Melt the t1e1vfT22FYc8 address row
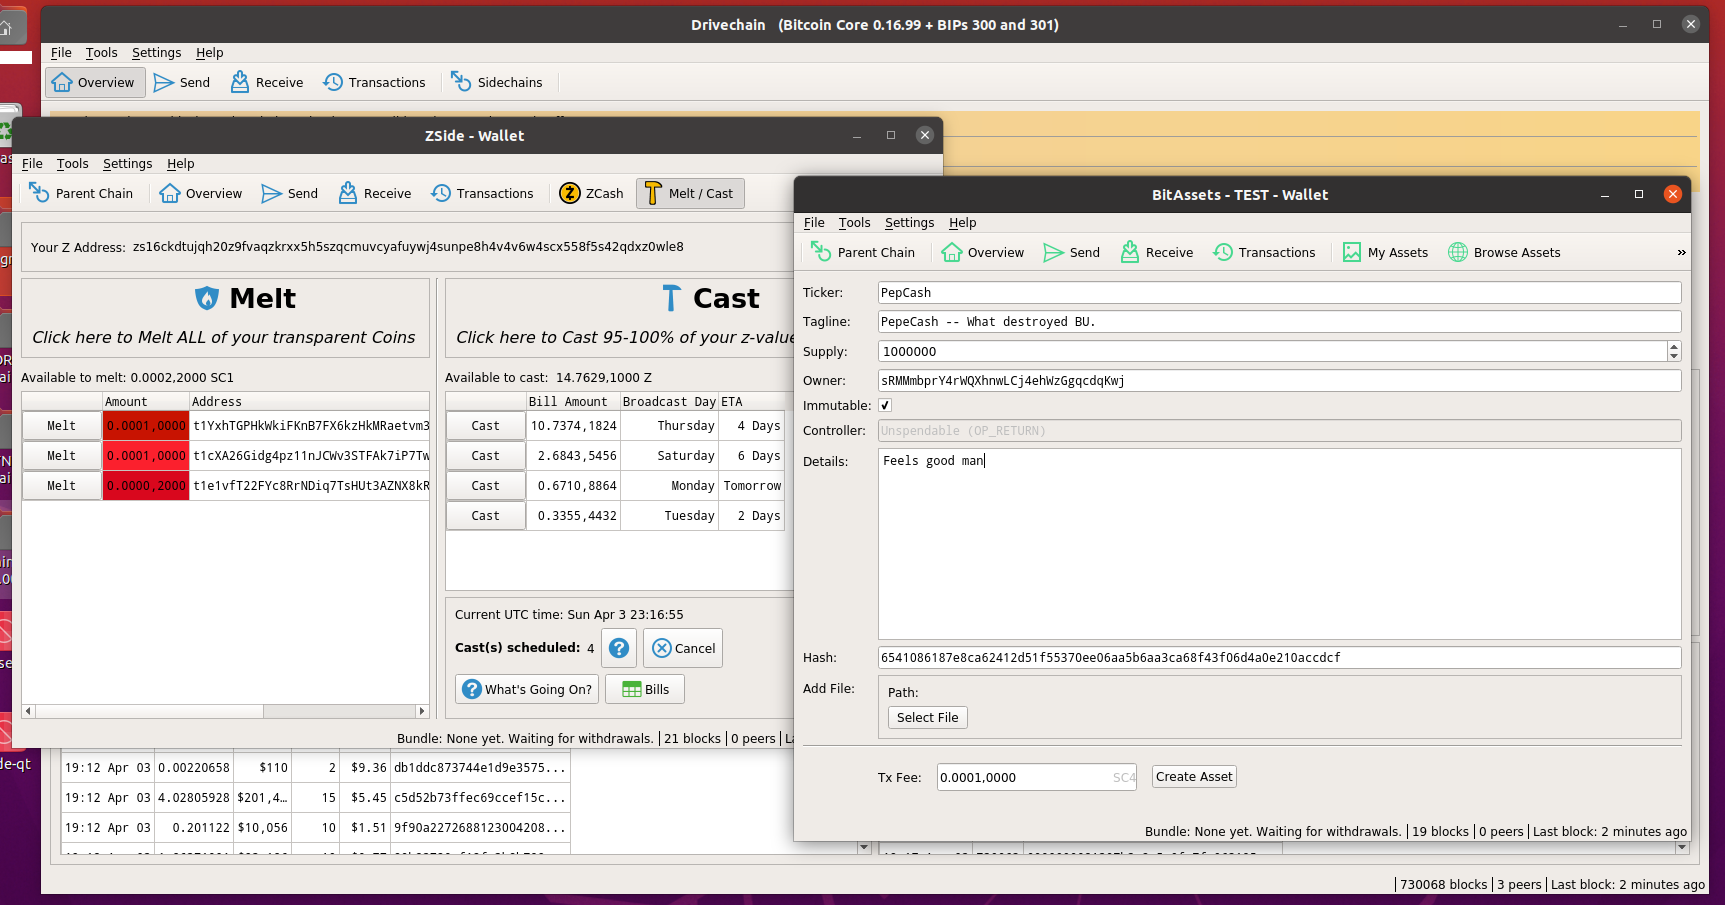 click(62, 486)
